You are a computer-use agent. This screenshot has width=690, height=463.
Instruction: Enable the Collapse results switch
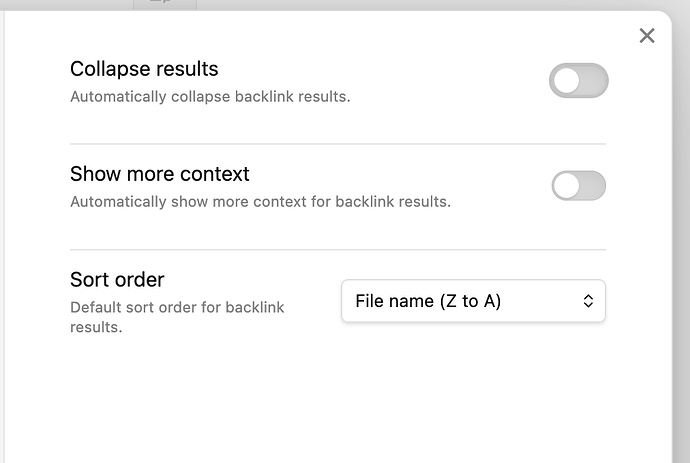coord(579,81)
